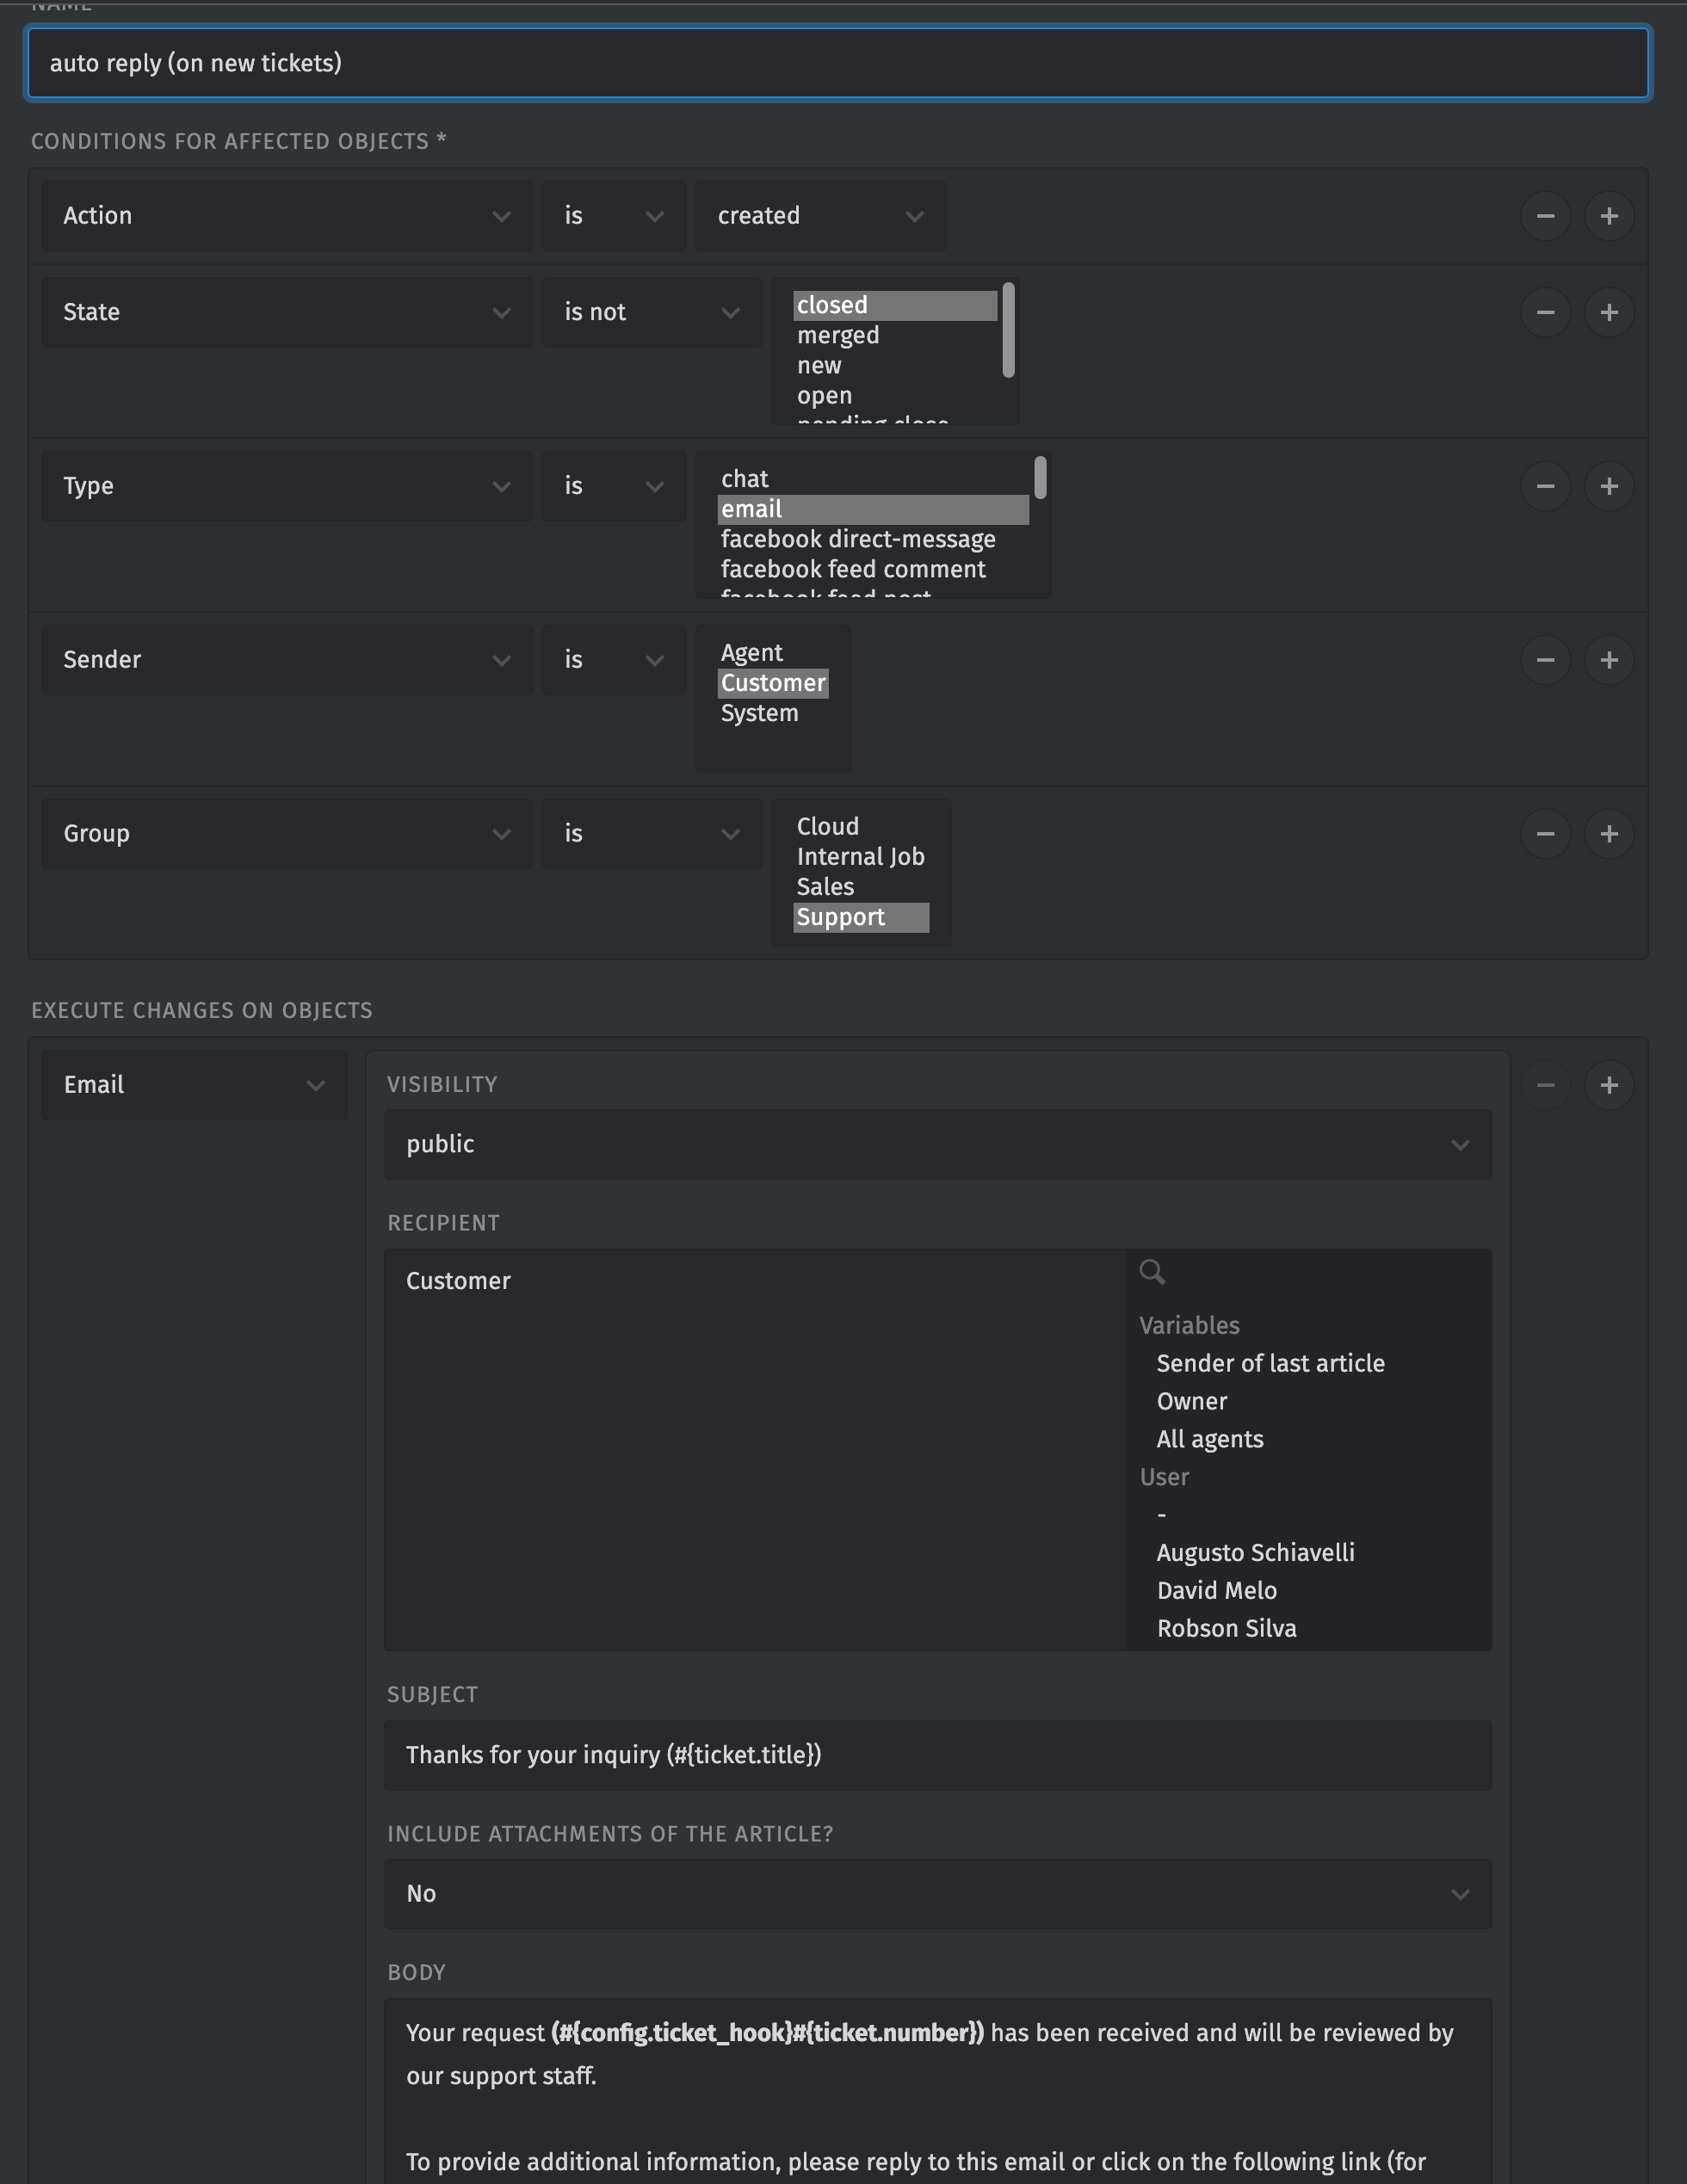The height and width of the screenshot is (2184, 1687).
Task: Select 'Sales' in the Group list
Action: (861, 887)
